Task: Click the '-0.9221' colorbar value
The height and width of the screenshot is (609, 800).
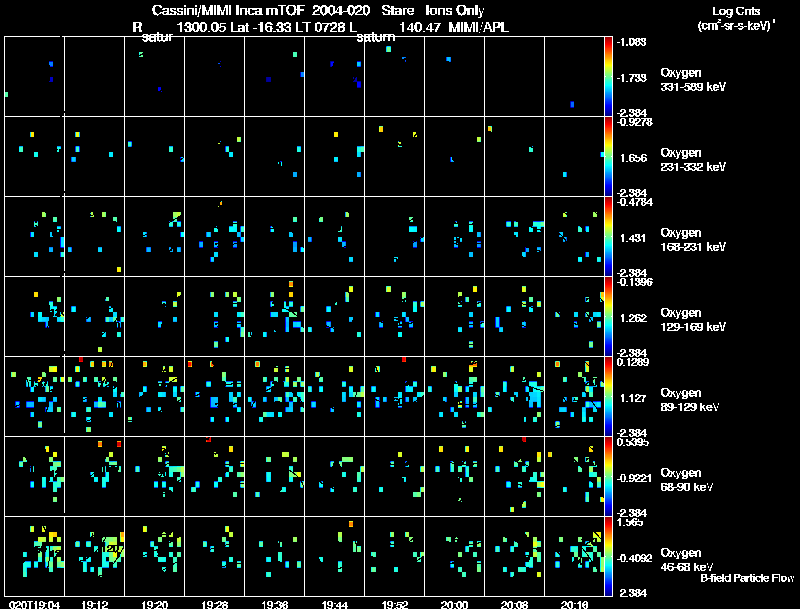Action: [634, 478]
